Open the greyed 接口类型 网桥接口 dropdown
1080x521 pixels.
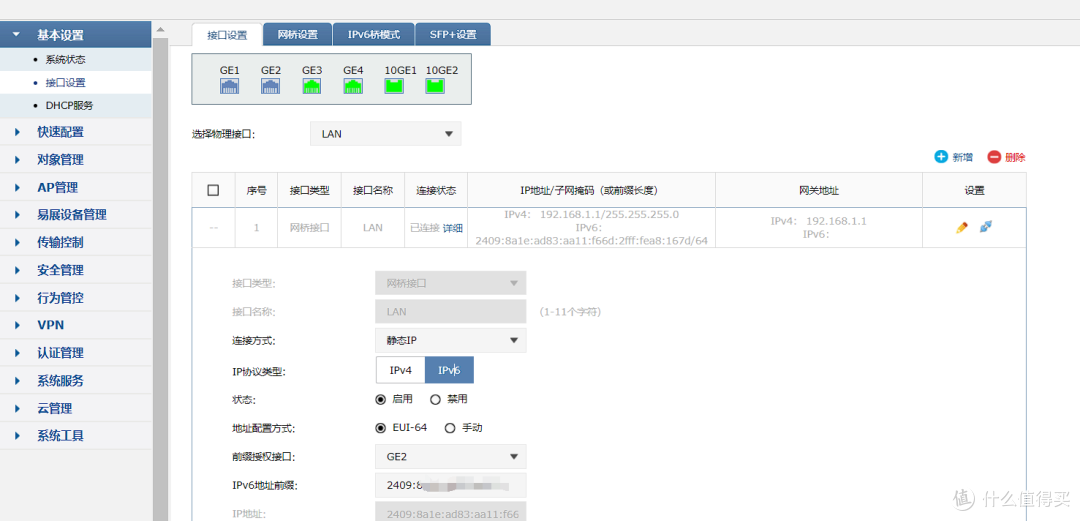click(x=451, y=283)
